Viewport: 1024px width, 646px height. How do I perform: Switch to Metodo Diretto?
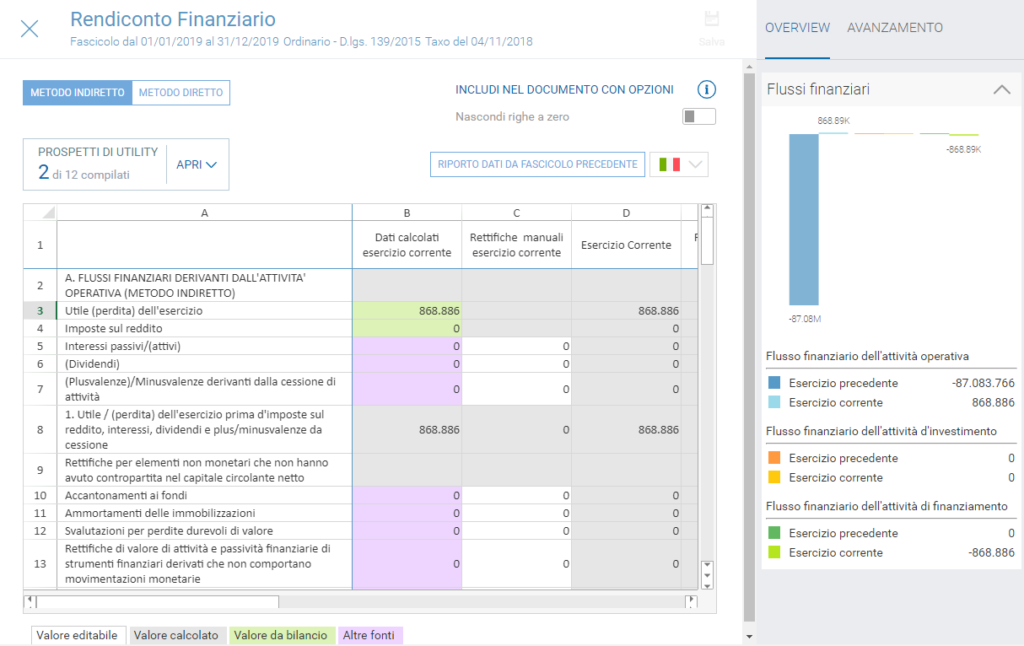181,93
